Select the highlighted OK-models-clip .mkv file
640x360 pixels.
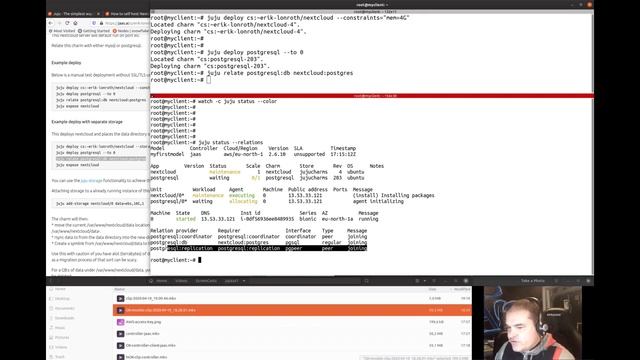pos(292,310)
